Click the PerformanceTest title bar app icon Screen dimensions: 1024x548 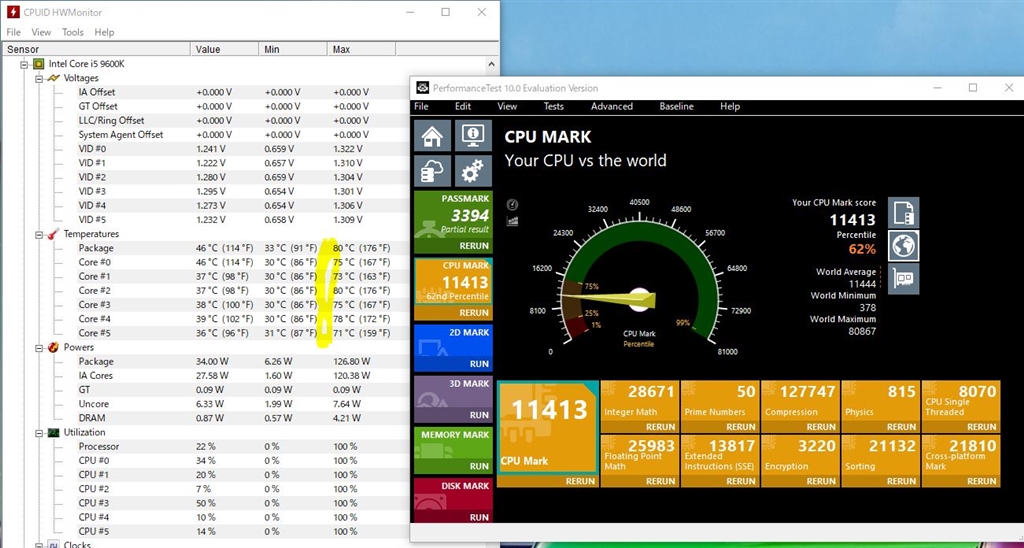point(423,88)
